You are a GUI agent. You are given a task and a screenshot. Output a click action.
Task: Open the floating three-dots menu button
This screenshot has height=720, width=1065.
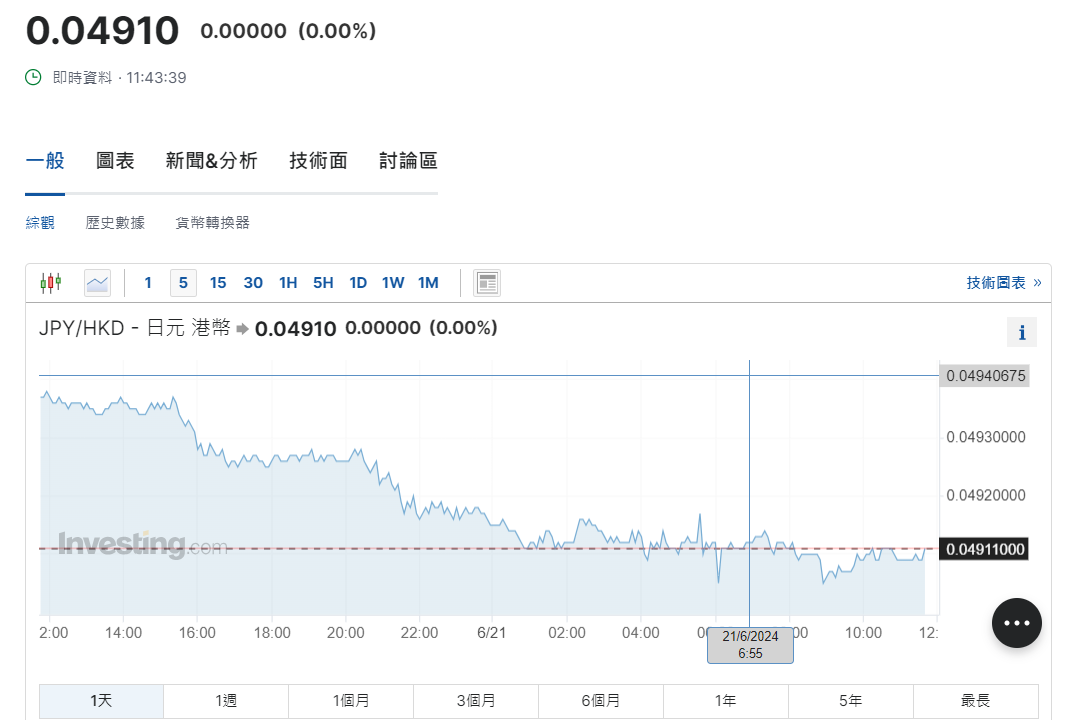click(x=1016, y=623)
